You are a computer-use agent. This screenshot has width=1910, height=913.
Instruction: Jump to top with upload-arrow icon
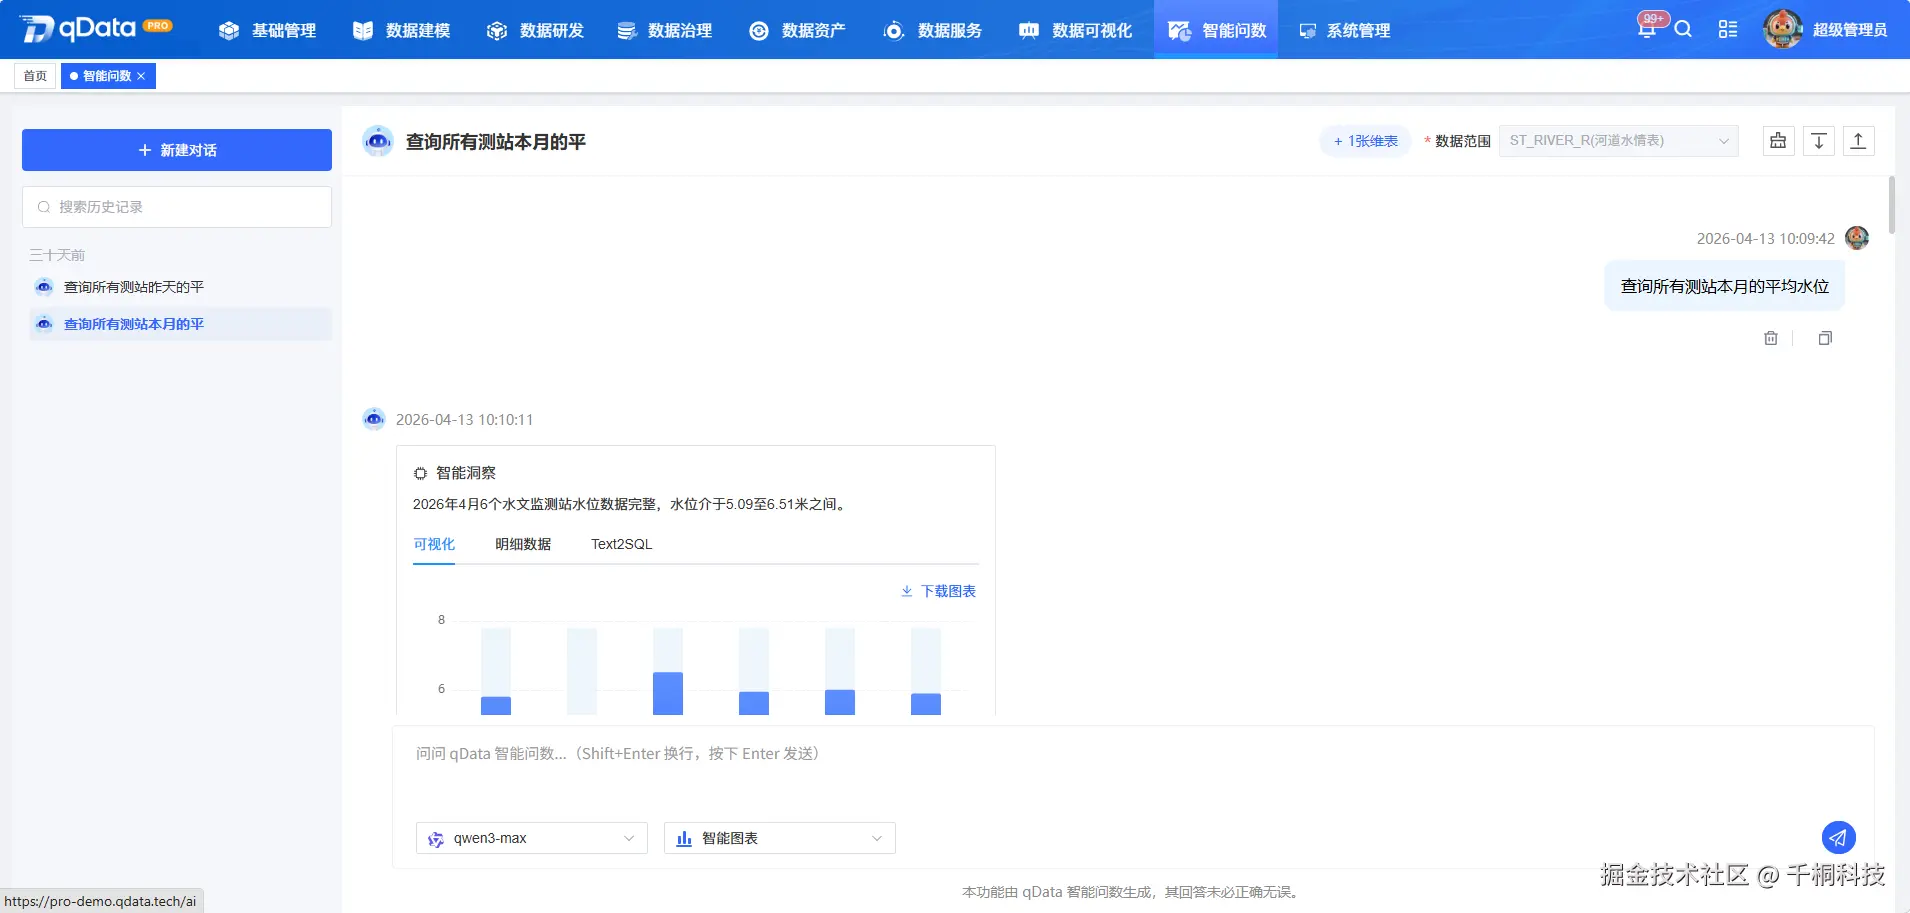pyautogui.click(x=1858, y=141)
